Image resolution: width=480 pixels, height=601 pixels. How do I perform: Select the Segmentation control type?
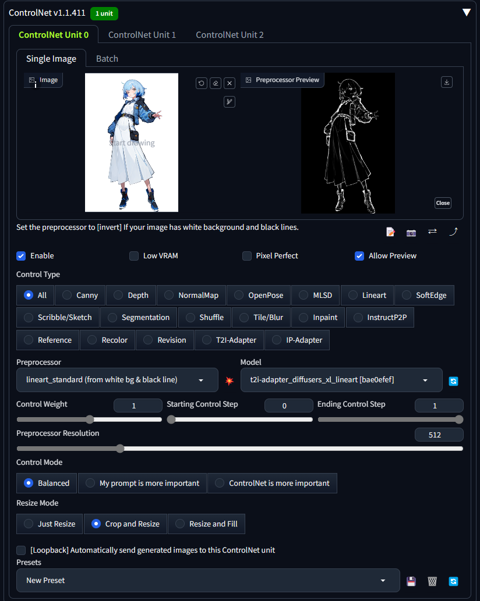tap(139, 317)
